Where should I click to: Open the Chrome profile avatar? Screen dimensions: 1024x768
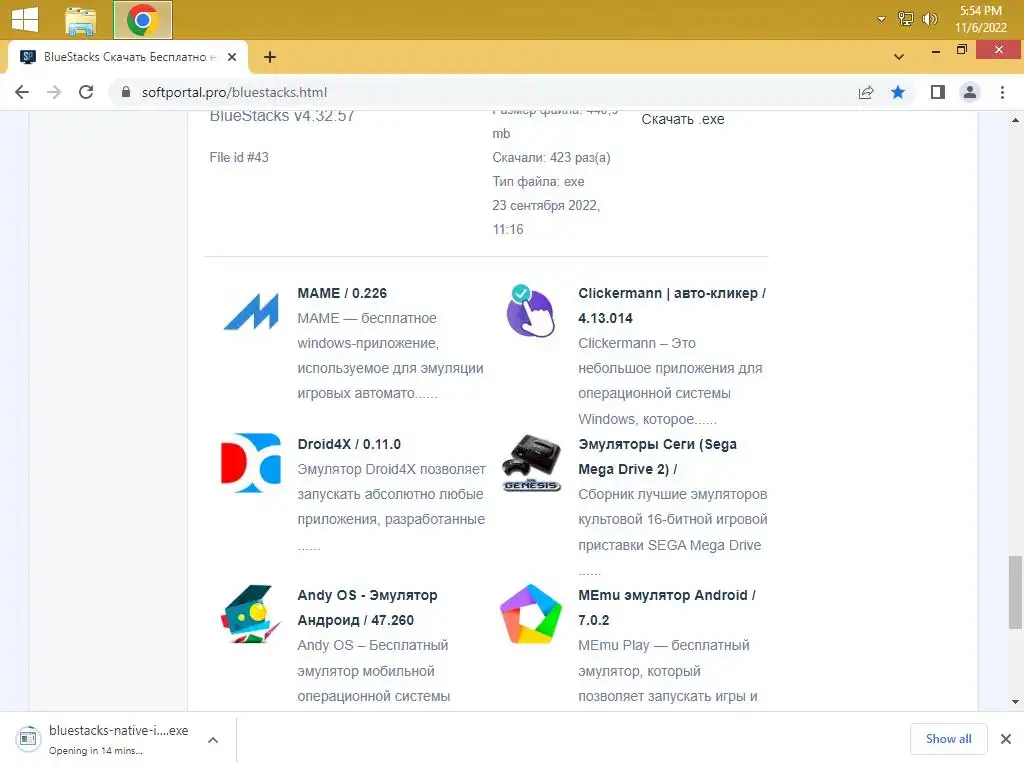pyautogui.click(x=970, y=92)
